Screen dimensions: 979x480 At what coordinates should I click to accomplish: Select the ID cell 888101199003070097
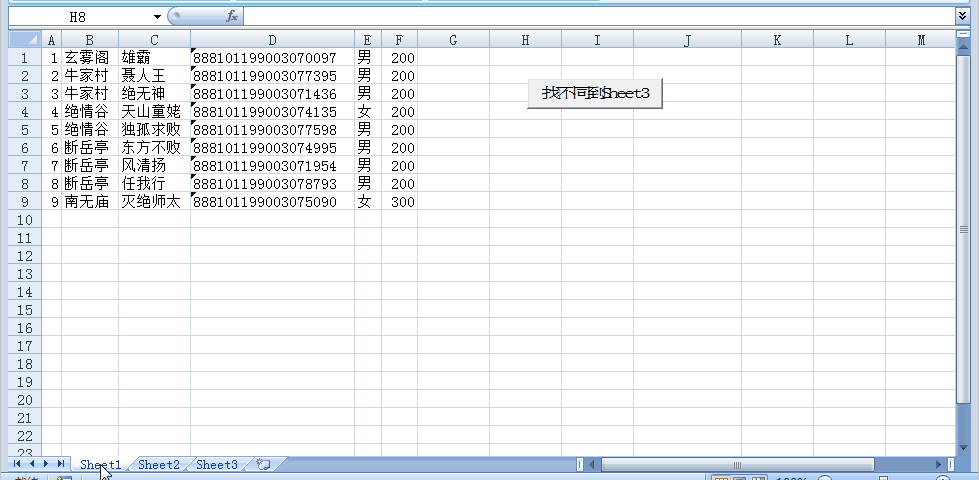tap(272, 58)
